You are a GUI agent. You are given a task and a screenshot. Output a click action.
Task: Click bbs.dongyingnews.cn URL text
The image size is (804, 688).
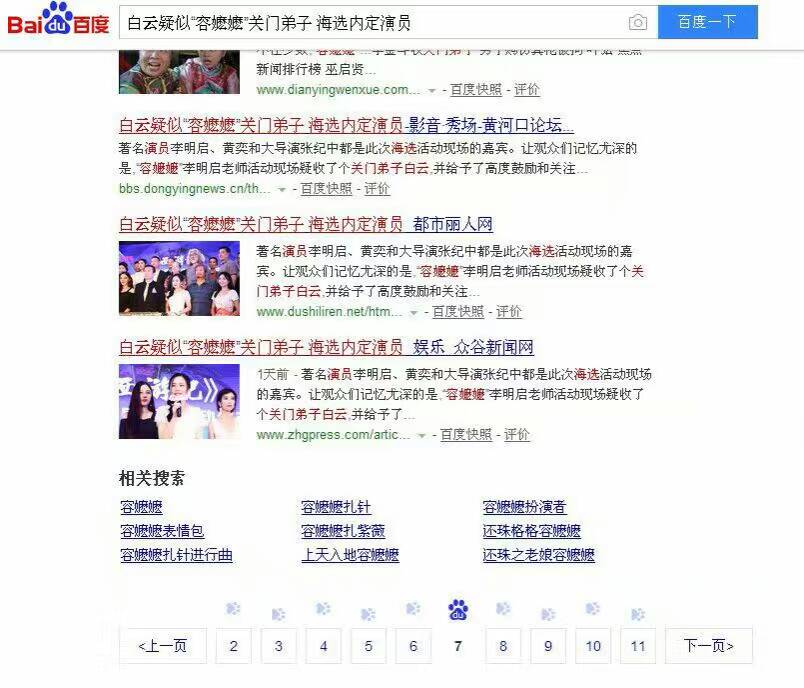pyautogui.click(x=195, y=189)
